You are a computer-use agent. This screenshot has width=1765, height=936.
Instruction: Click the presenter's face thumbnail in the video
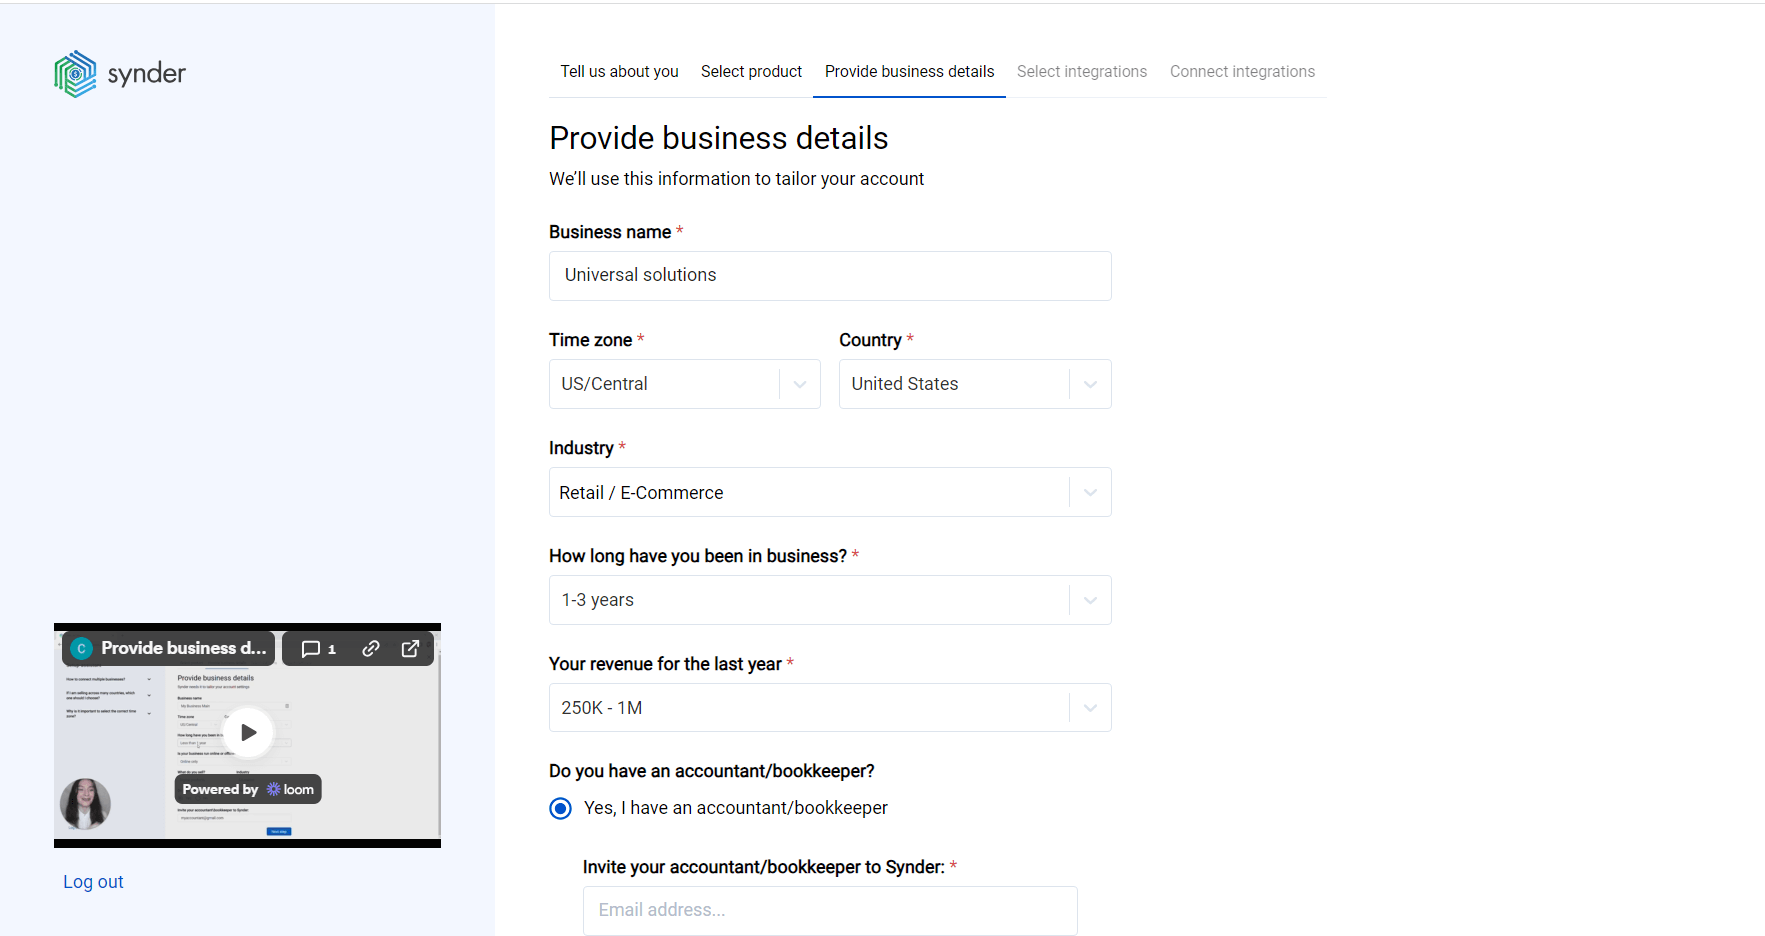[85, 804]
